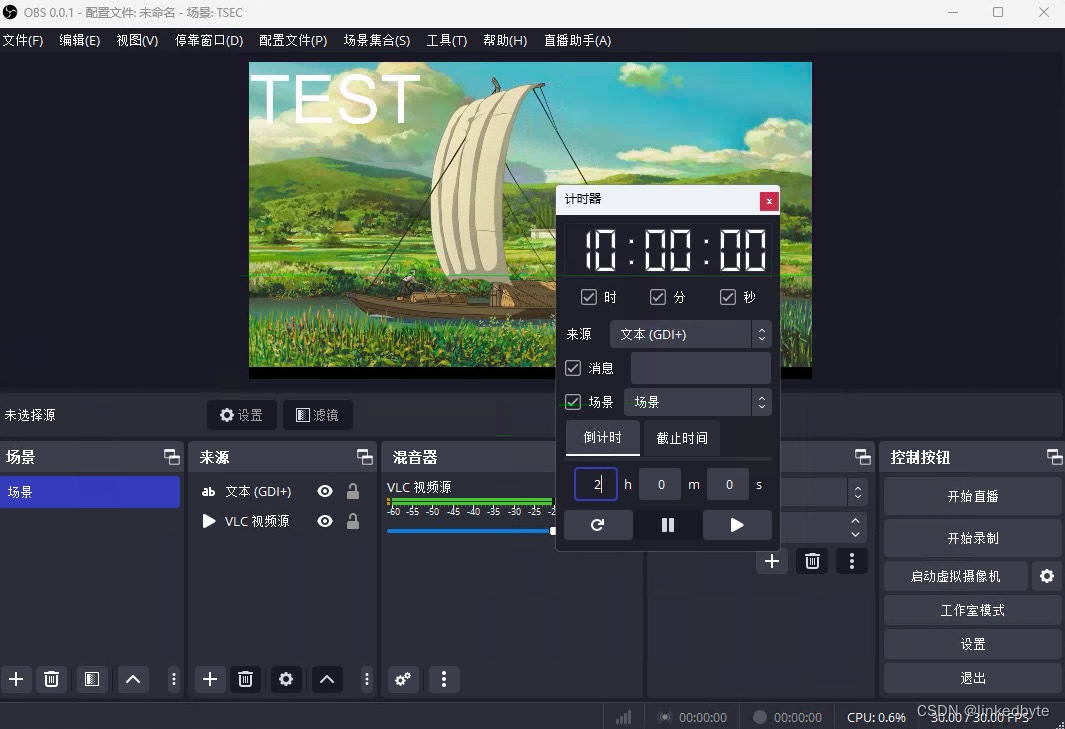The image size is (1065, 729).
Task: Open mixer menu three-dot icon
Action: click(x=444, y=679)
